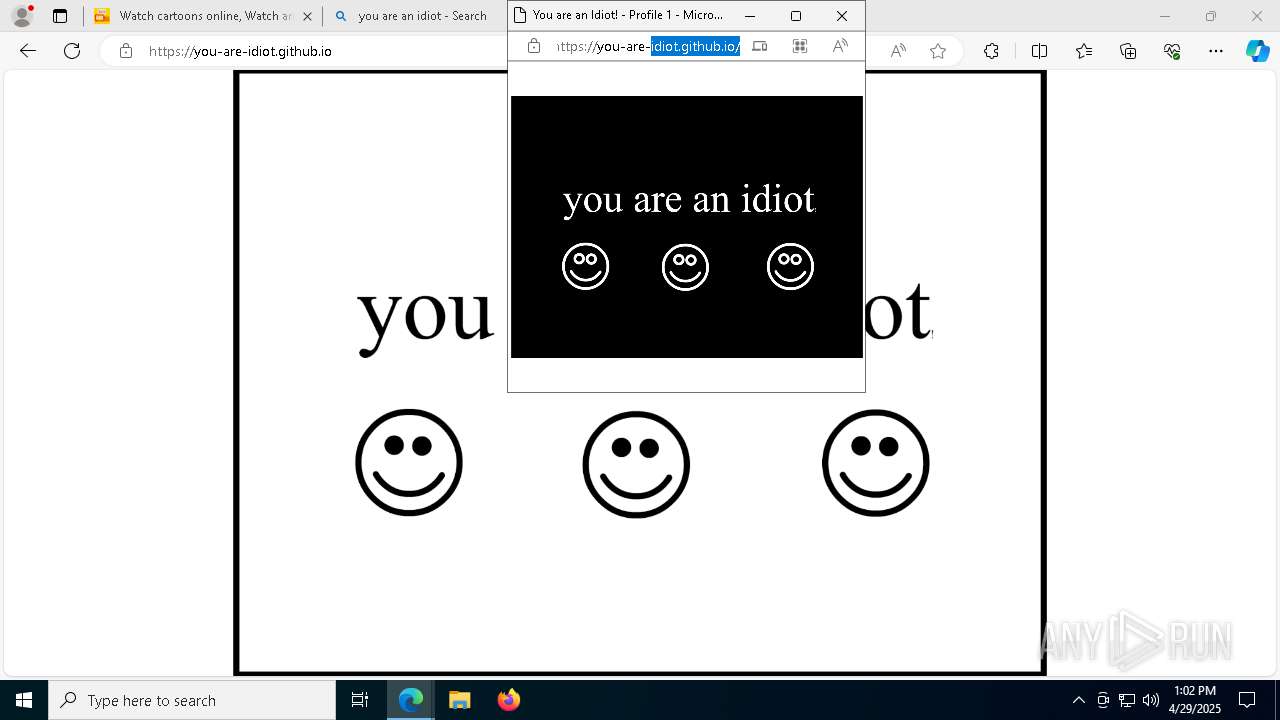The height and width of the screenshot is (720, 1280).
Task: Click popup window lock icon
Action: click(x=534, y=46)
